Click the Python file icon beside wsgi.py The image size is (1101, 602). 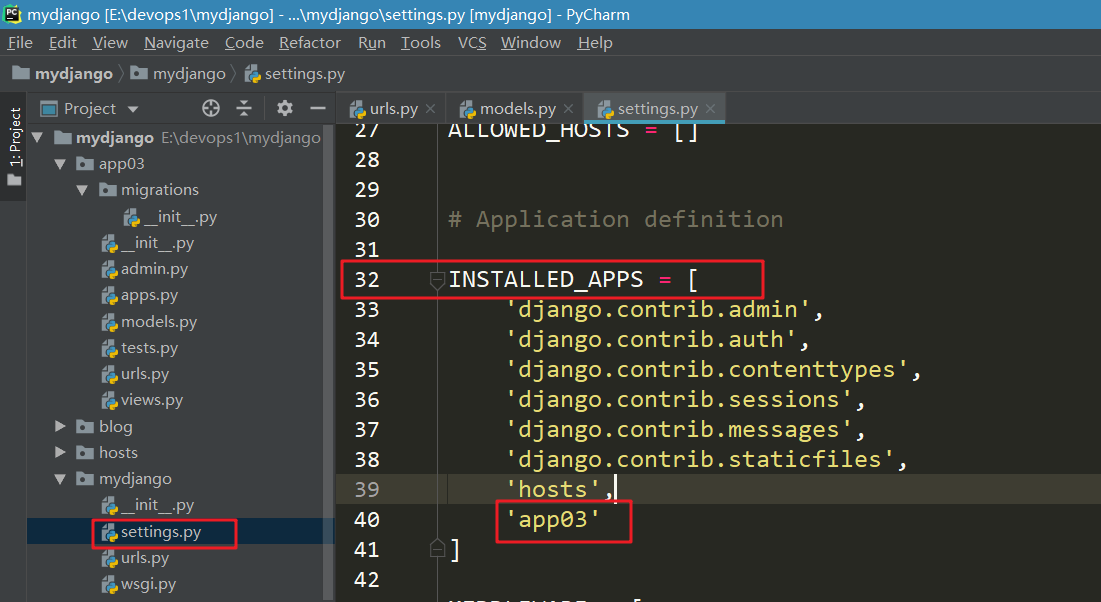click(x=110, y=584)
